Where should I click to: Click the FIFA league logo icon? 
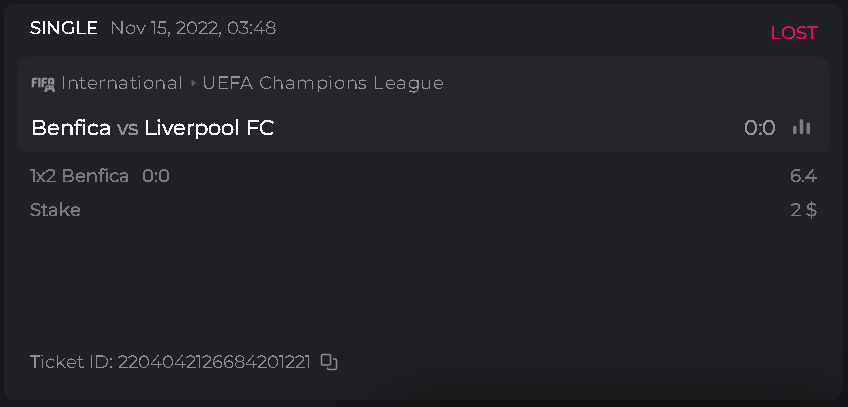(x=42, y=84)
